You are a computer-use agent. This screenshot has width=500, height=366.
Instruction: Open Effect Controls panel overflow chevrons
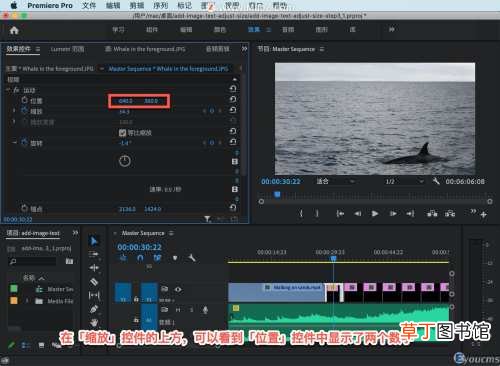coord(244,49)
